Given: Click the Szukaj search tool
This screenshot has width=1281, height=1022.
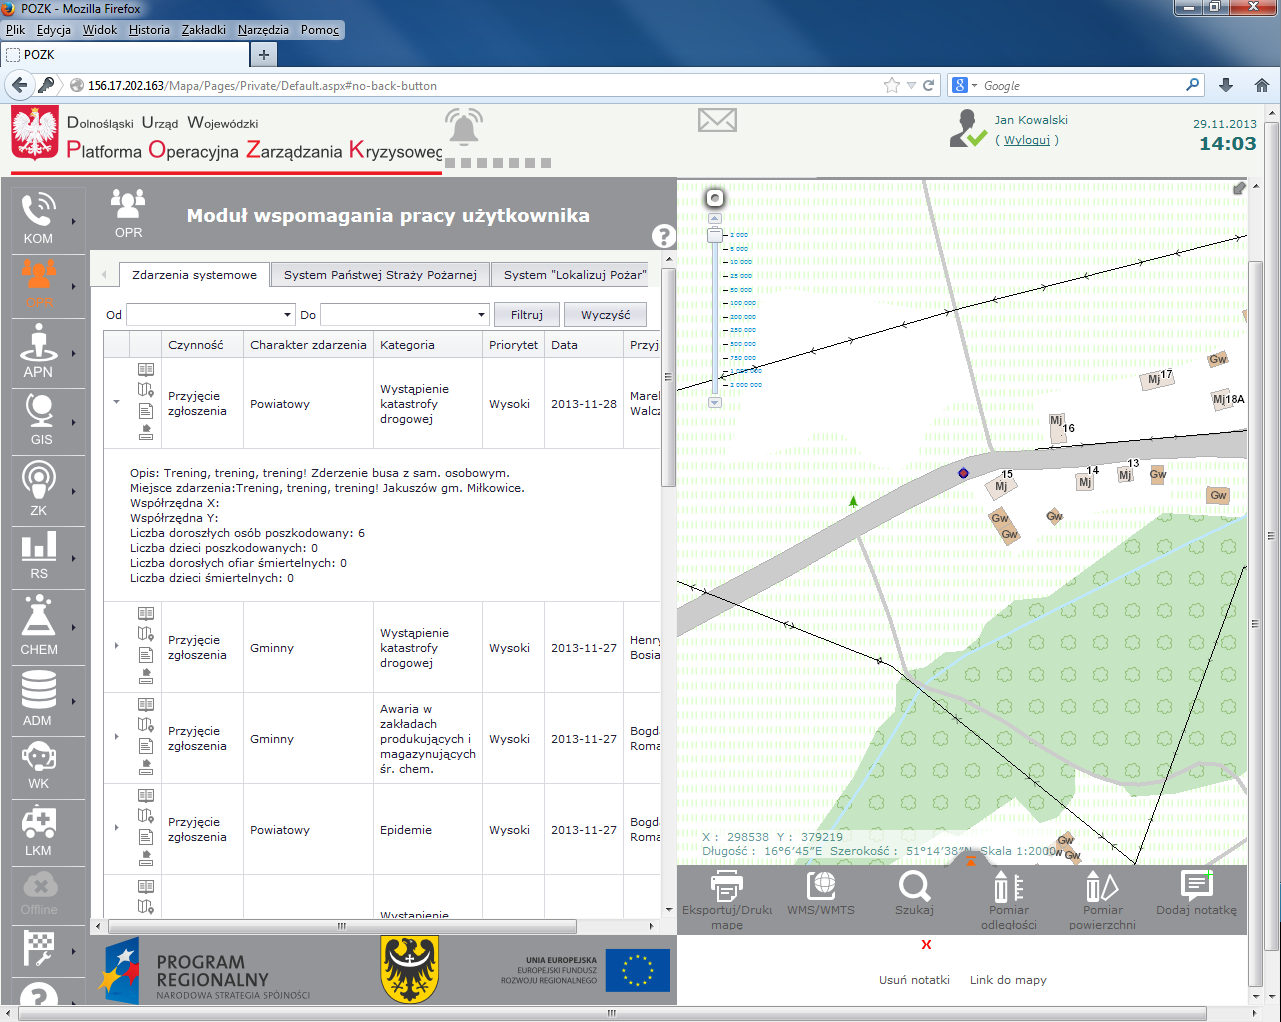Looking at the screenshot, I should (x=914, y=893).
